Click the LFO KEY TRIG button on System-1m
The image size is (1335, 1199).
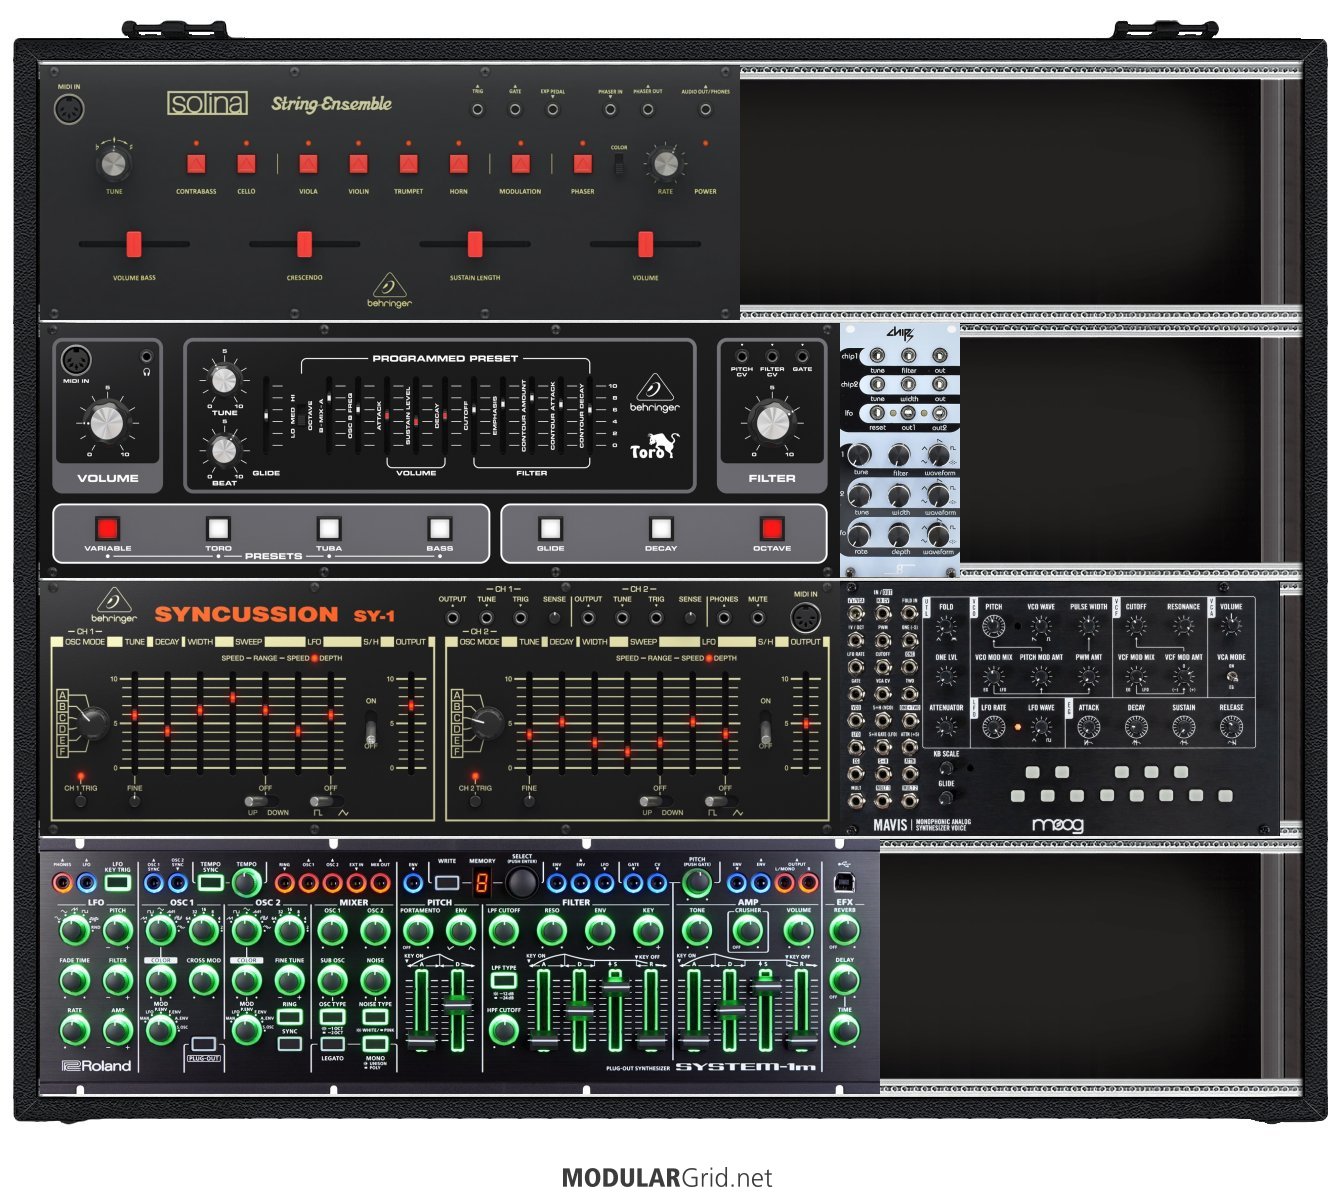pos(117,883)
